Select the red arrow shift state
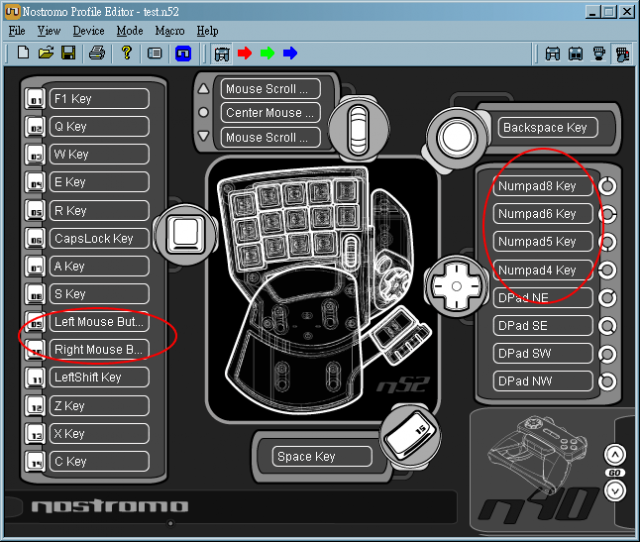This screenshot has width=640, height=542. tap(244, 53)
